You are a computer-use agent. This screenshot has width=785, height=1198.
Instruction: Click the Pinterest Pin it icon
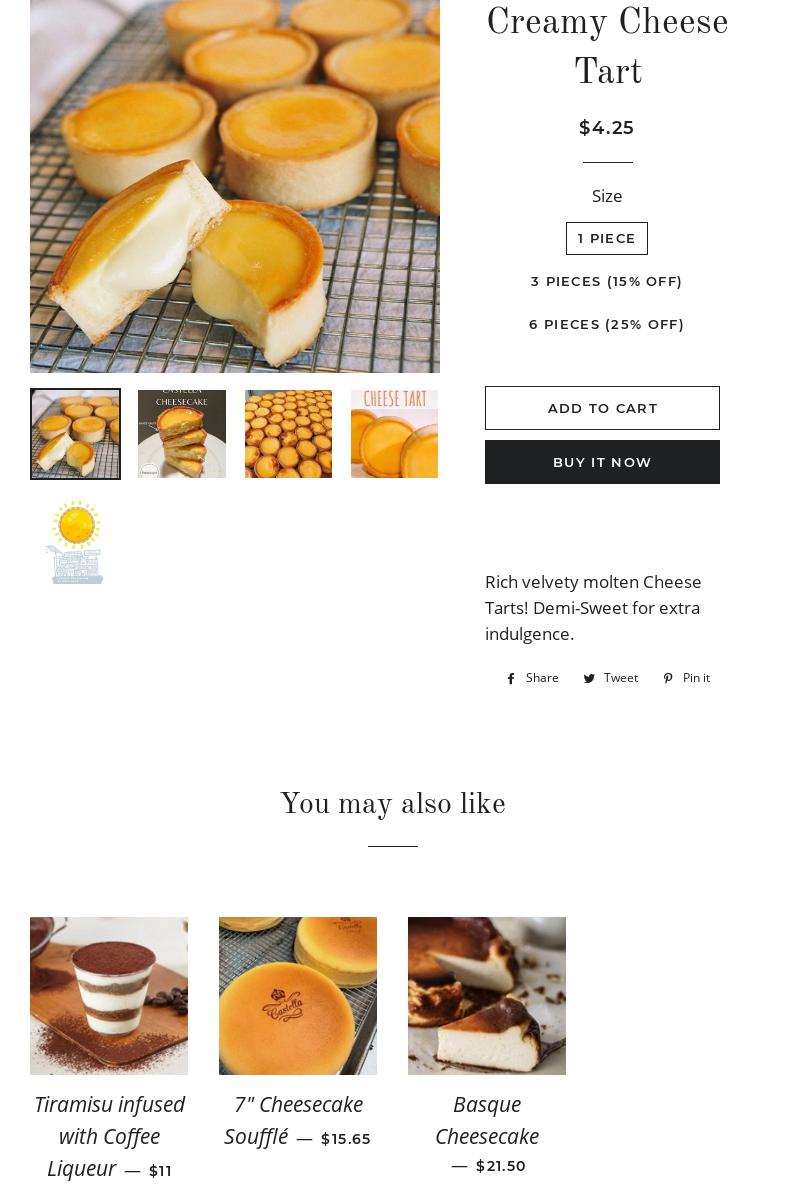pos(668,679)
